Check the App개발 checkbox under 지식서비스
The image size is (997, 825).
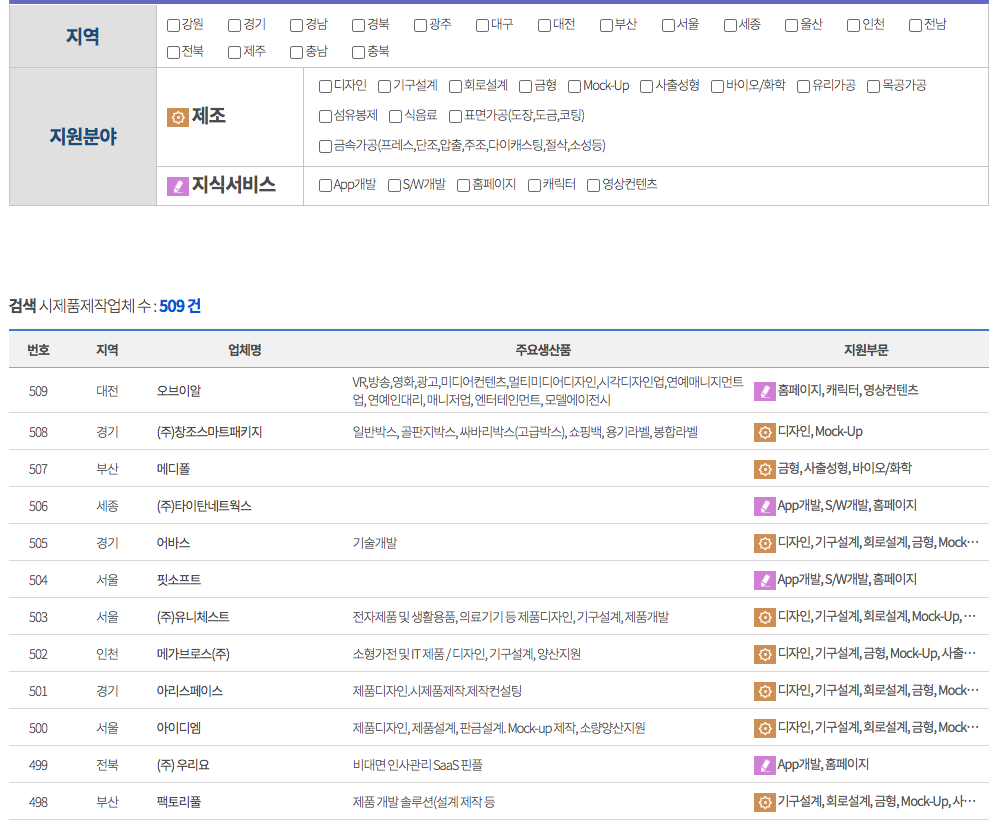(x=324, y=184)
